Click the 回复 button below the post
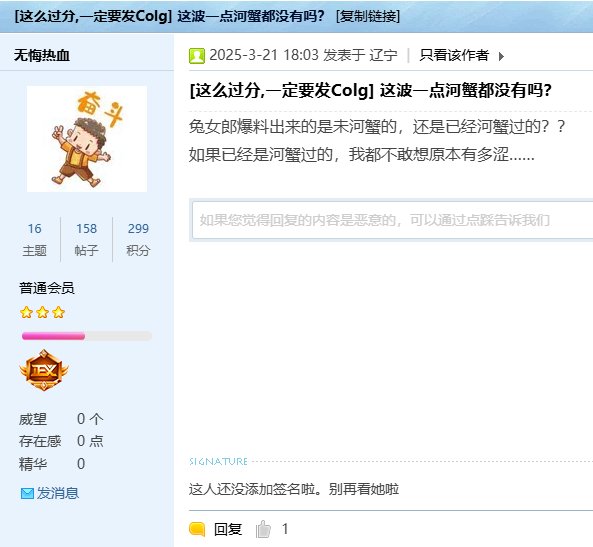Image resolution: width=593 pixels, height=547 pixels. (x=228, y=529)
